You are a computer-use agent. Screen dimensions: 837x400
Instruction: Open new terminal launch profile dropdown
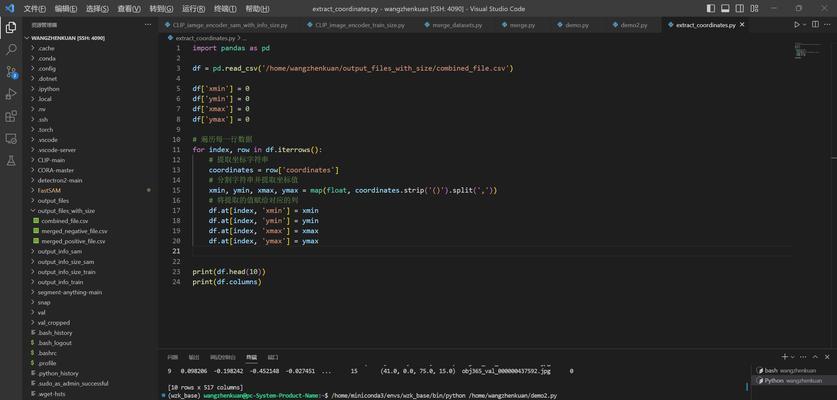[x=793, y=357]
